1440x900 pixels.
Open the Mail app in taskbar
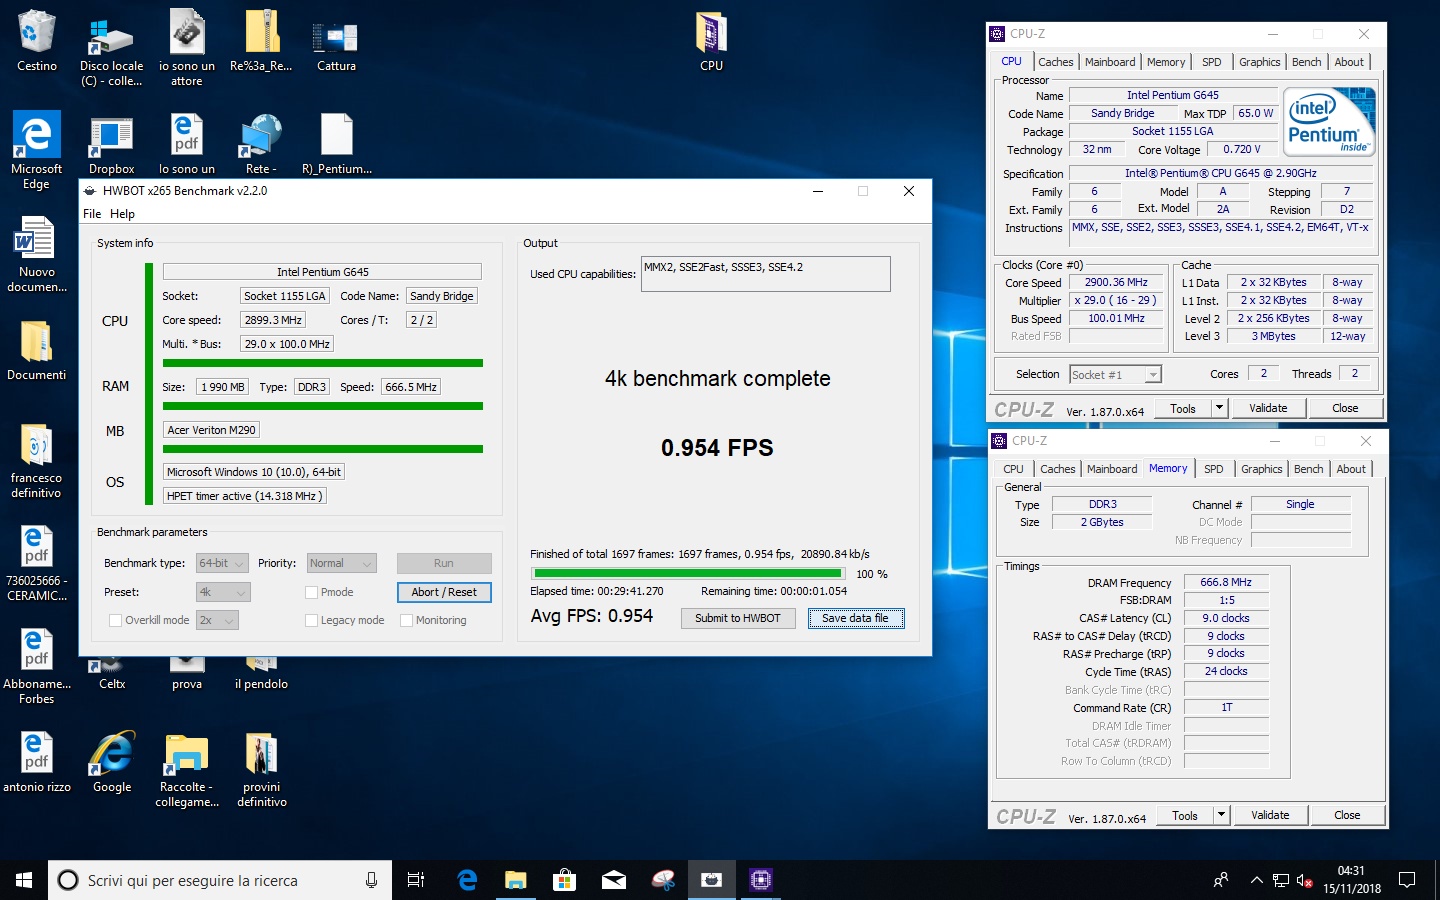click(x=613, y=880)
